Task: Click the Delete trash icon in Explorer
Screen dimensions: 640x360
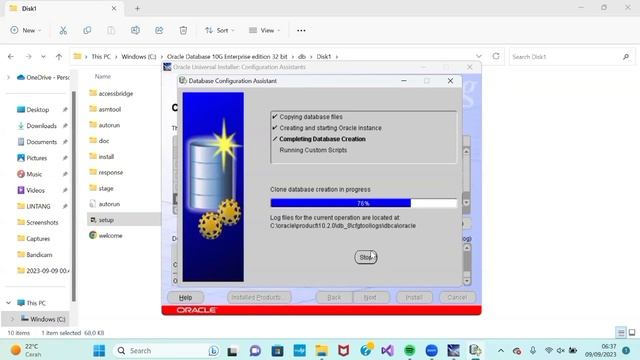Action: coord(183,30)
